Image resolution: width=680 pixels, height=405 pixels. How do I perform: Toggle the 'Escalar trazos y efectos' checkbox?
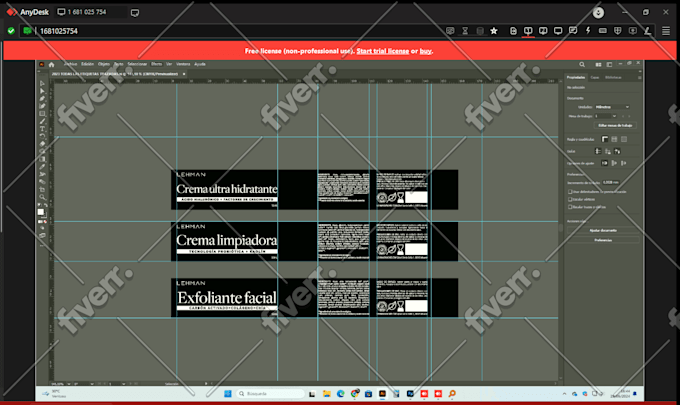pyautogui.click(x=570, y=207)
